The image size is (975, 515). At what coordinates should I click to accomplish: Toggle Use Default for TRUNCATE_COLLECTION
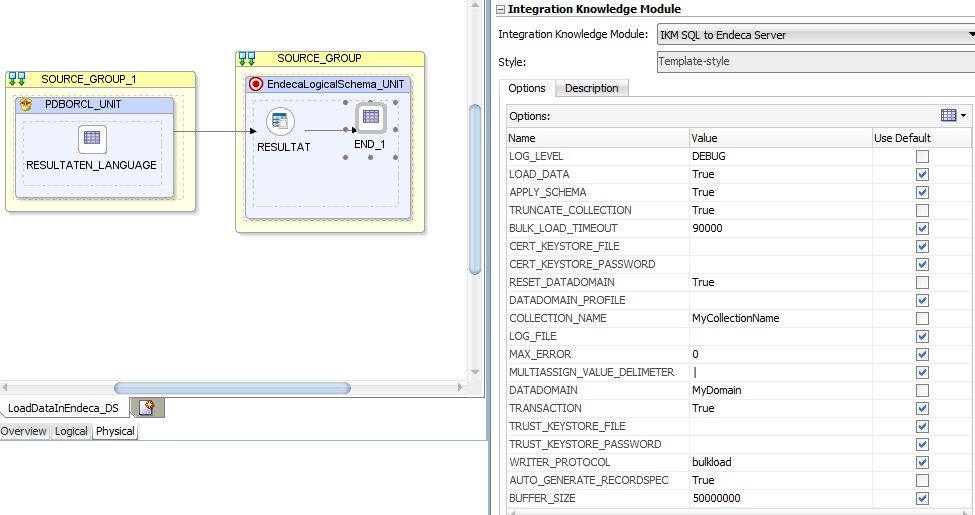click(922, 210)
